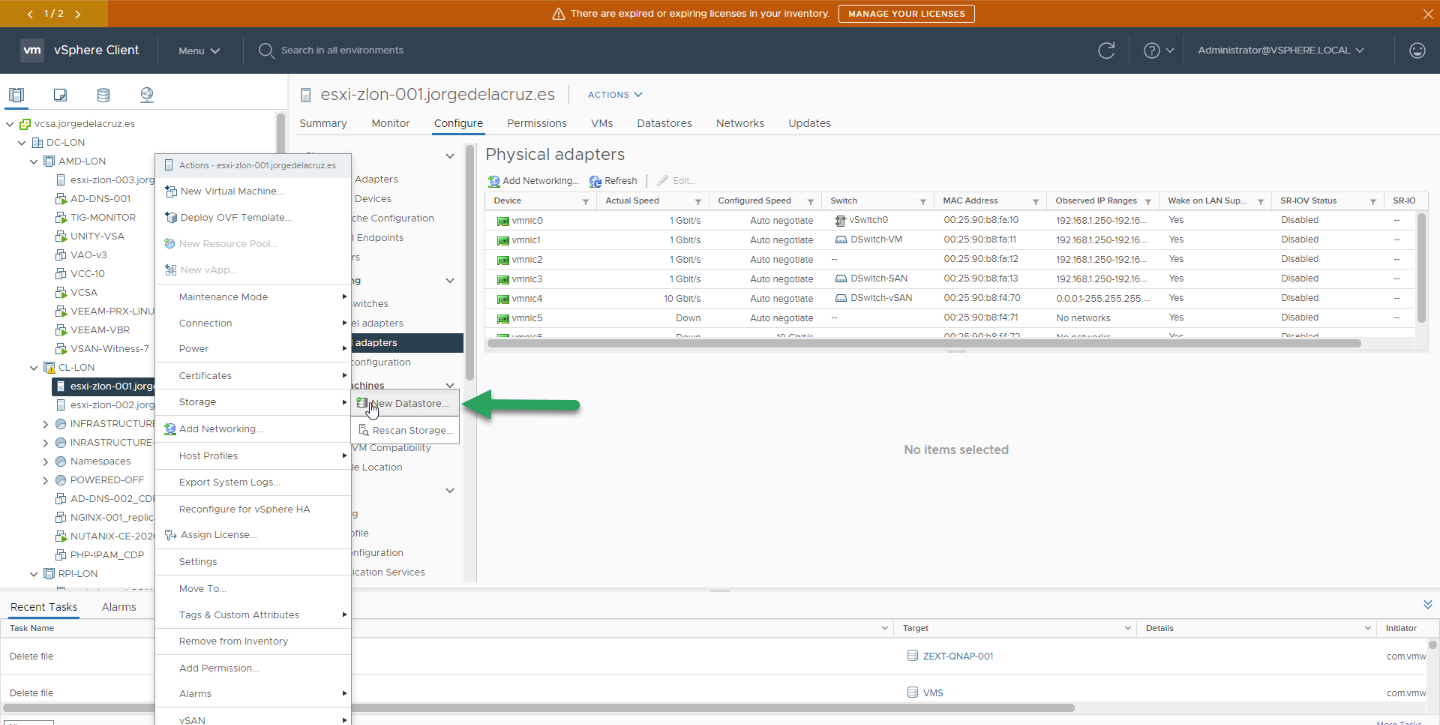Click the vm logo in the header
Image resolution: width=1440 pixels, height=725 pixels.
32,50
